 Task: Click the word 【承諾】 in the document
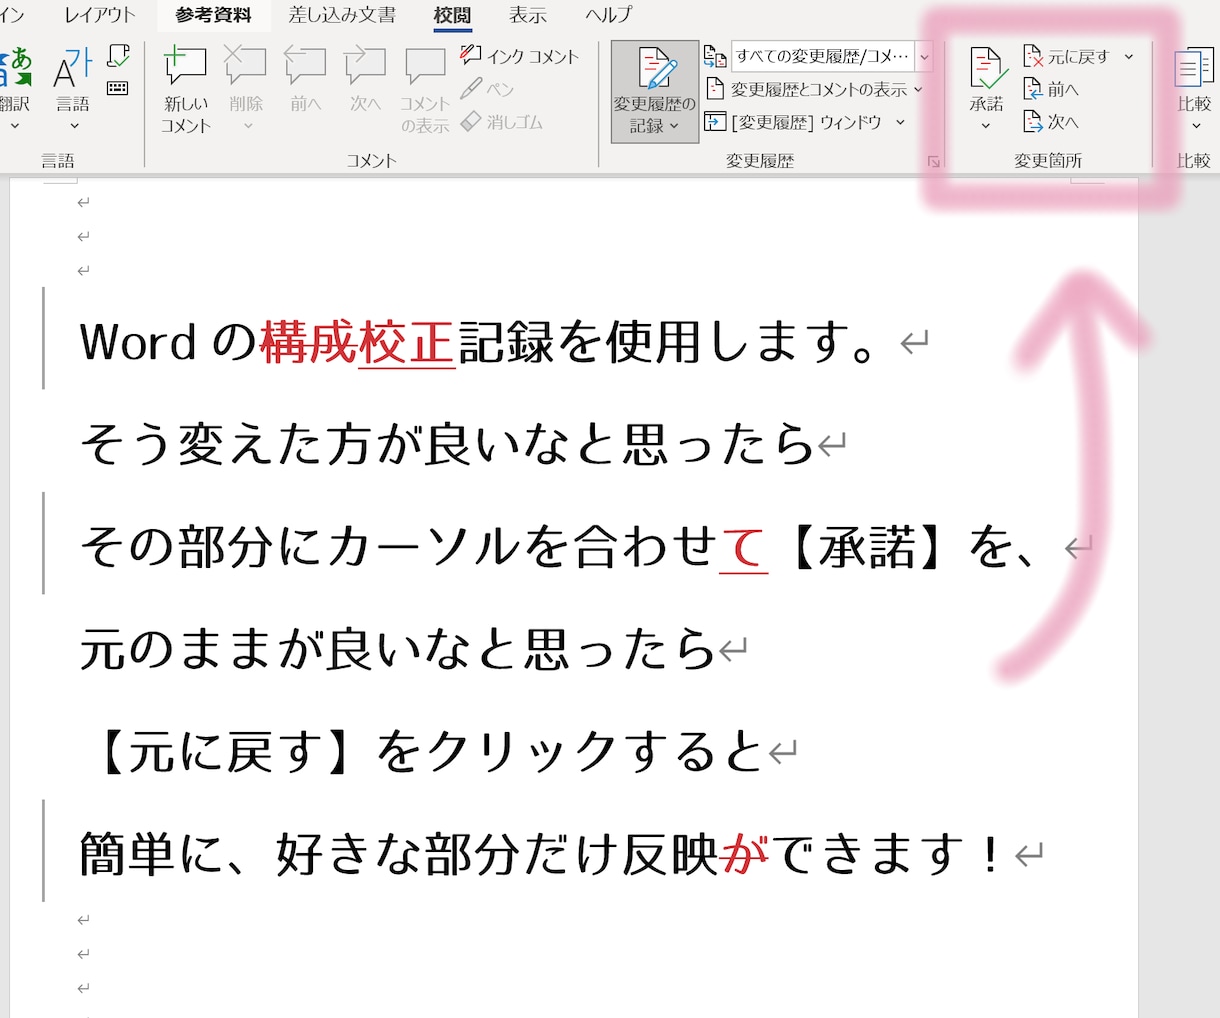point(867,547)
